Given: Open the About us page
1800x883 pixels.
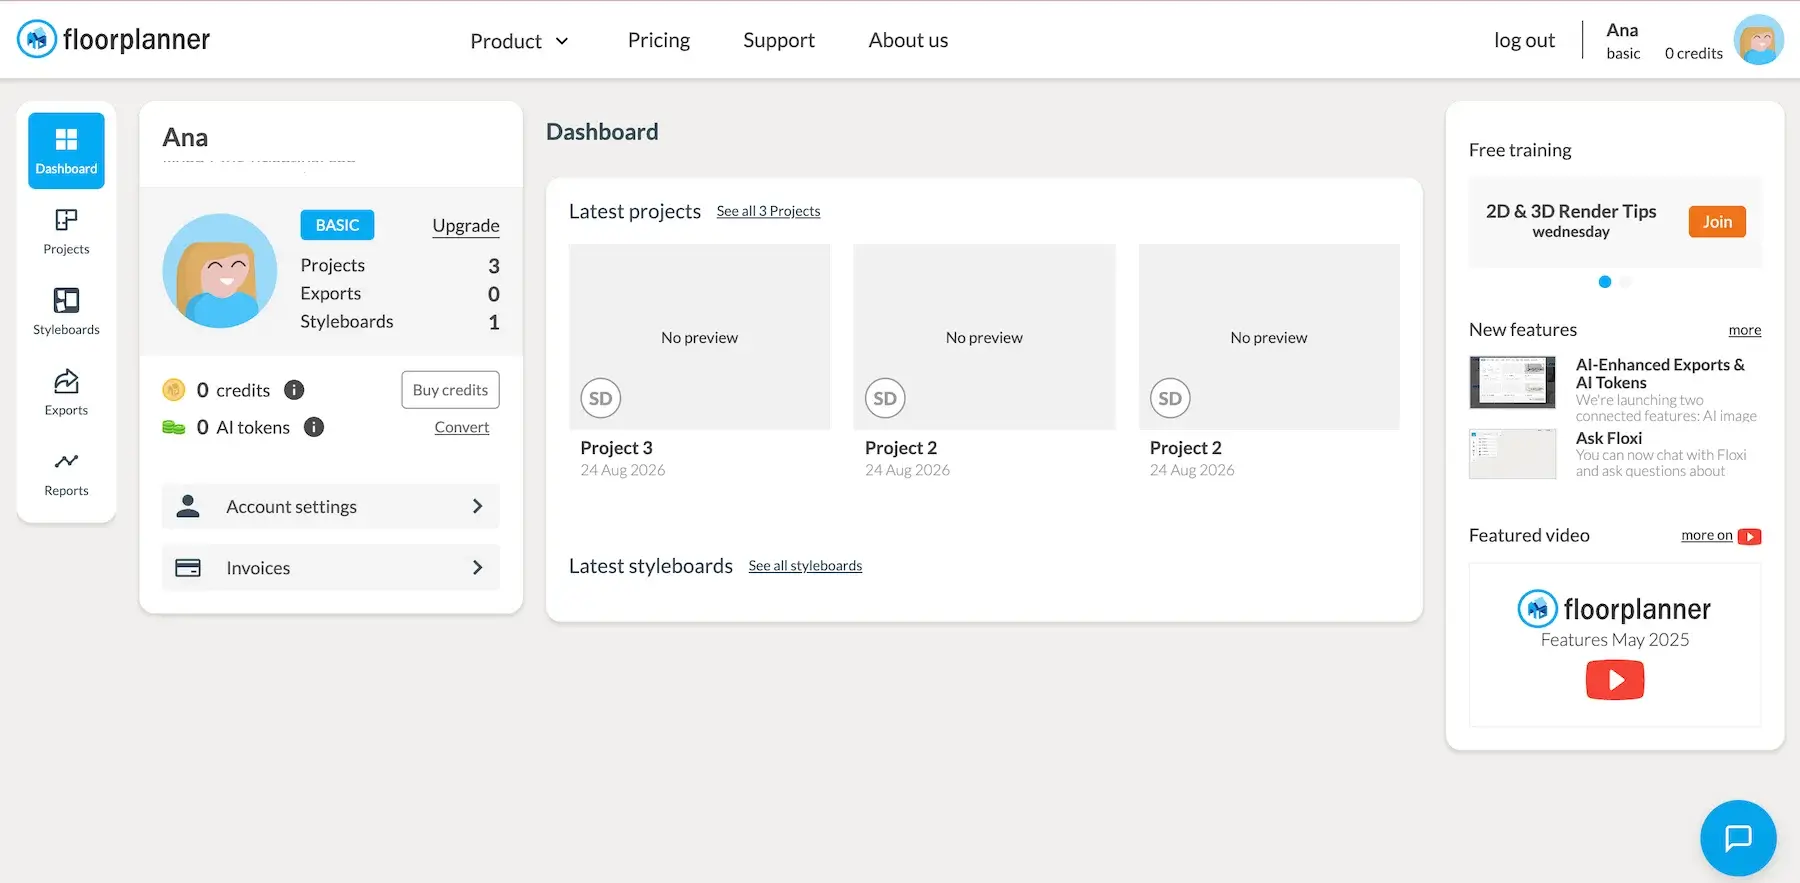Looking at the screenshot, I should pyautogui.click(x=908, y=40).
